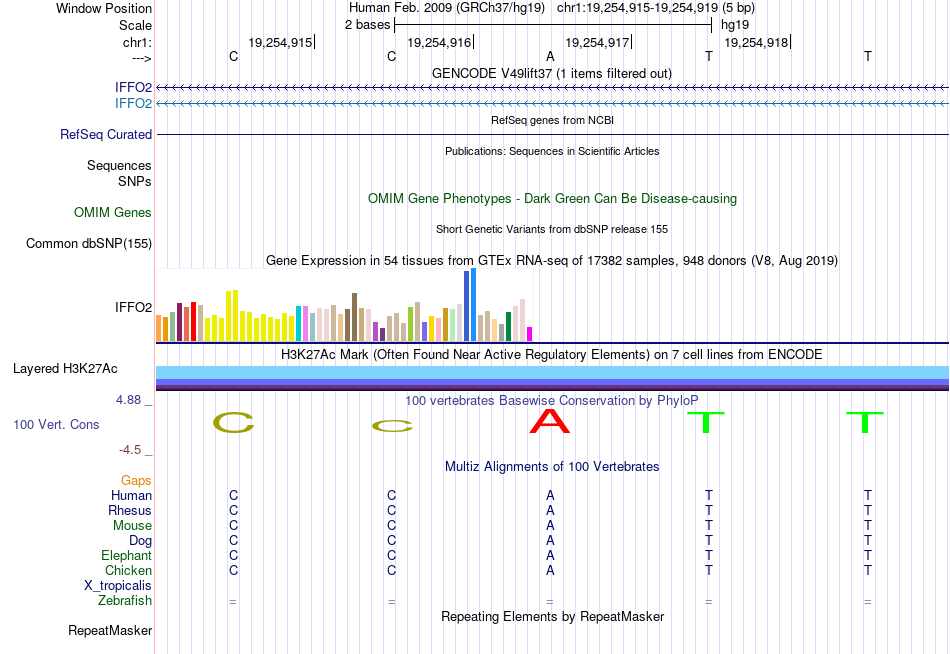Click the 19,254,918 ruler position
The height and width of the screenshot is (654, 950).
click(x=756, y=42)
